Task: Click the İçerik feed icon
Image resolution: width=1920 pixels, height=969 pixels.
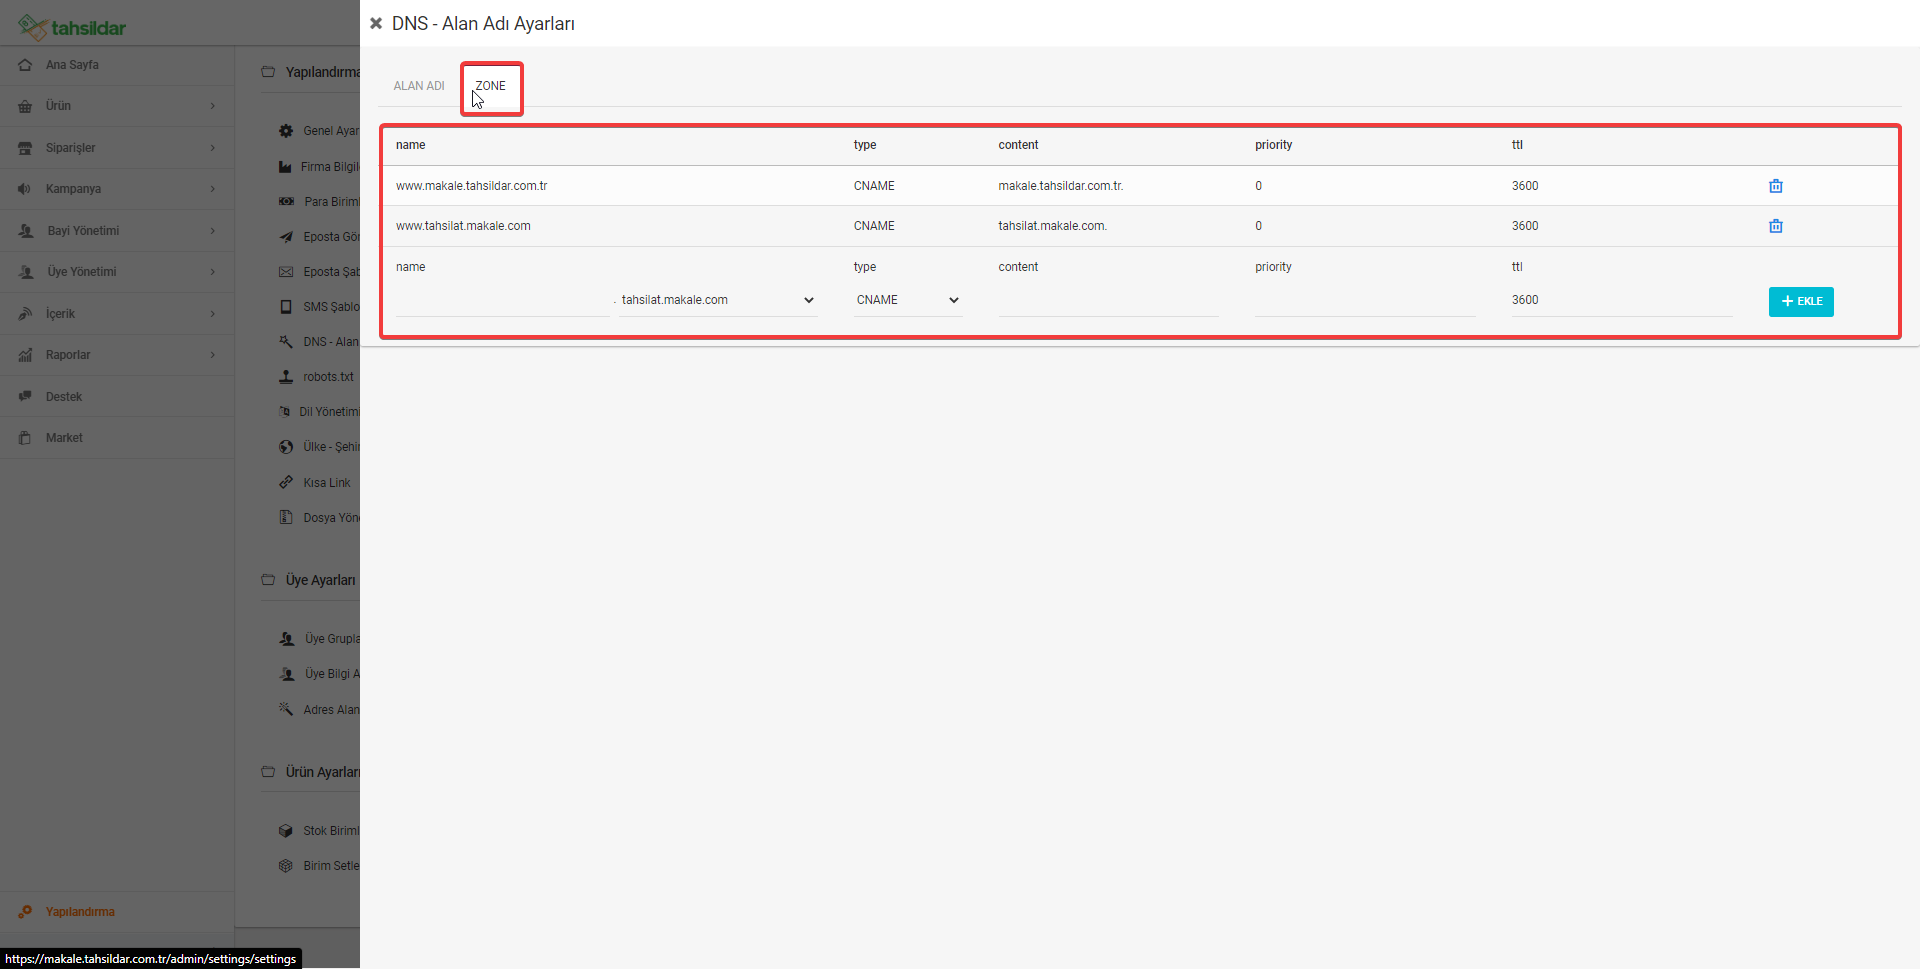Action: (x=25, y=314)
